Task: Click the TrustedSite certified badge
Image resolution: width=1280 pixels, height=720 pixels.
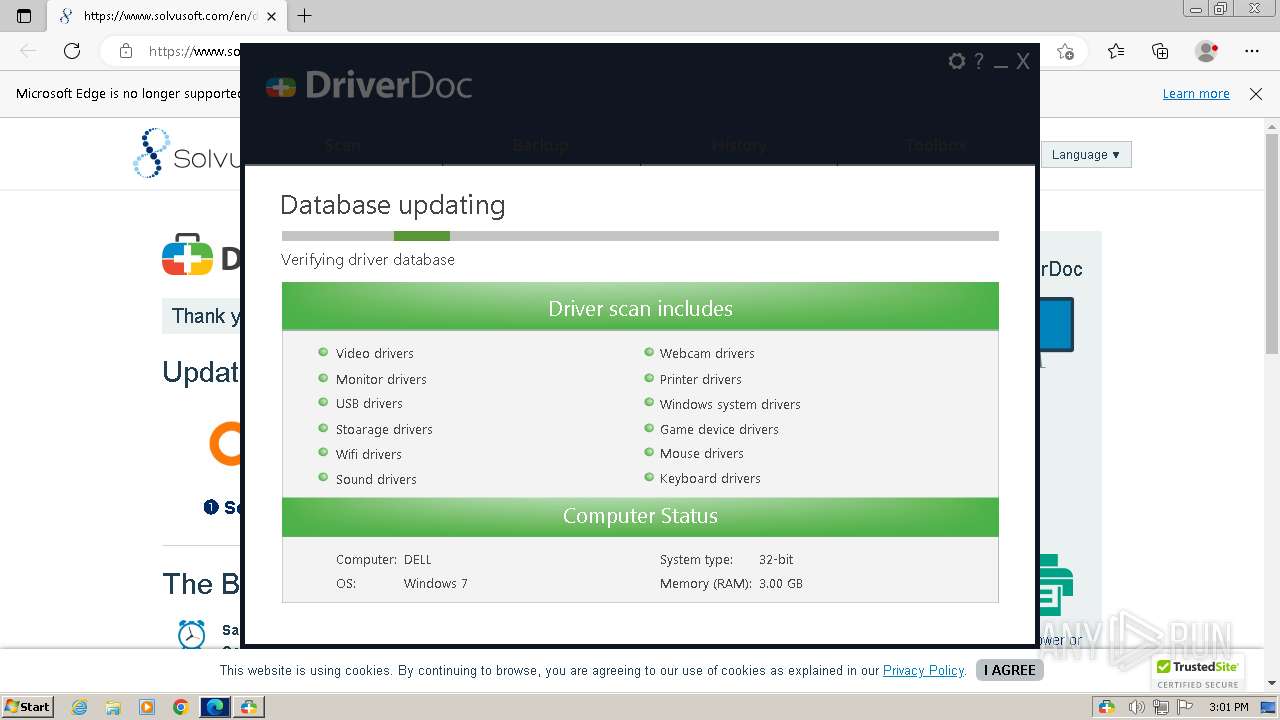Action: pyautogui.click(x=1197, y=674)
